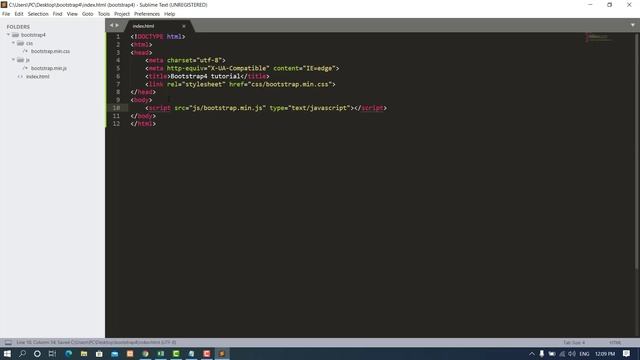The image size is (640, 360).
Task: Open the Selection menu
Action: (x=38, y=14)
